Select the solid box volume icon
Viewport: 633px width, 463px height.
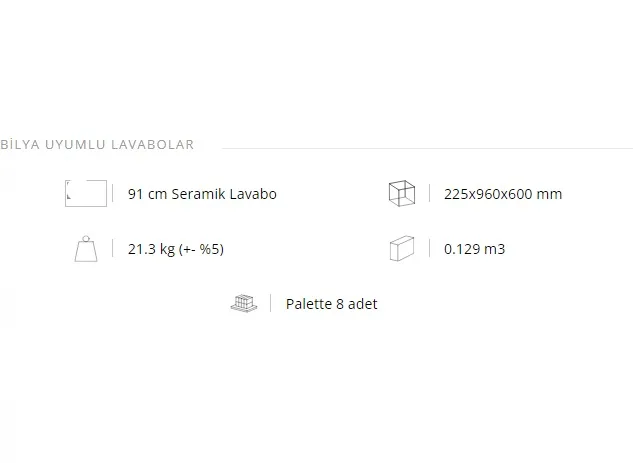(402, 249)
